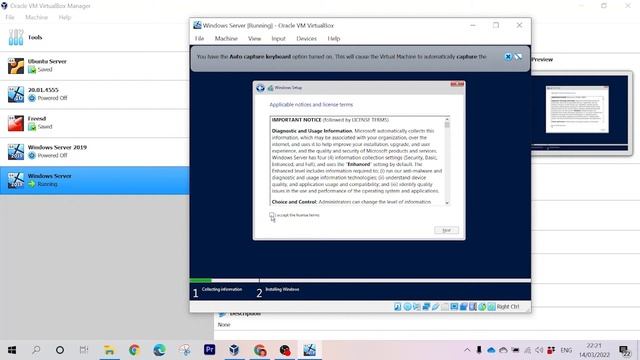The image size is (640, 360).
Task: Show hidden system tray icons
Action: (x=467, y=350)
